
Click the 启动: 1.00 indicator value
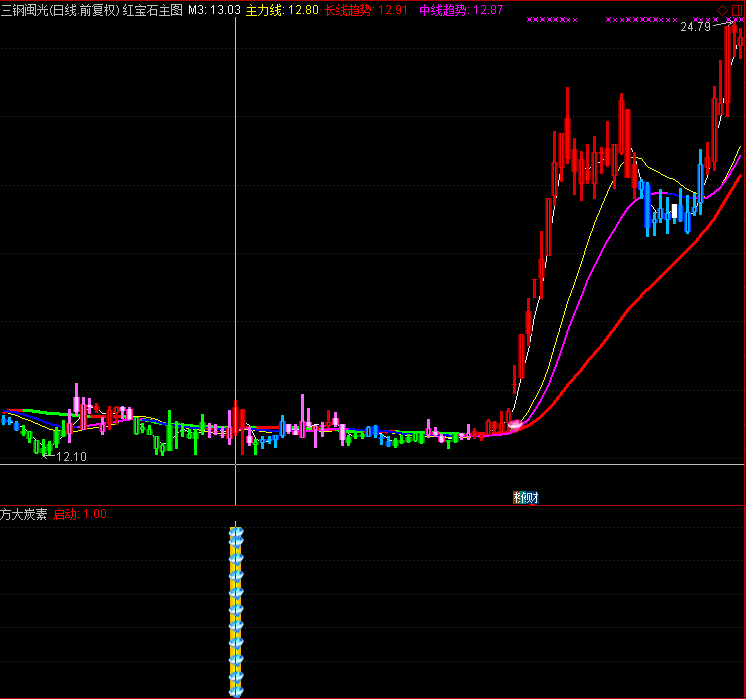tap(80, 514)
